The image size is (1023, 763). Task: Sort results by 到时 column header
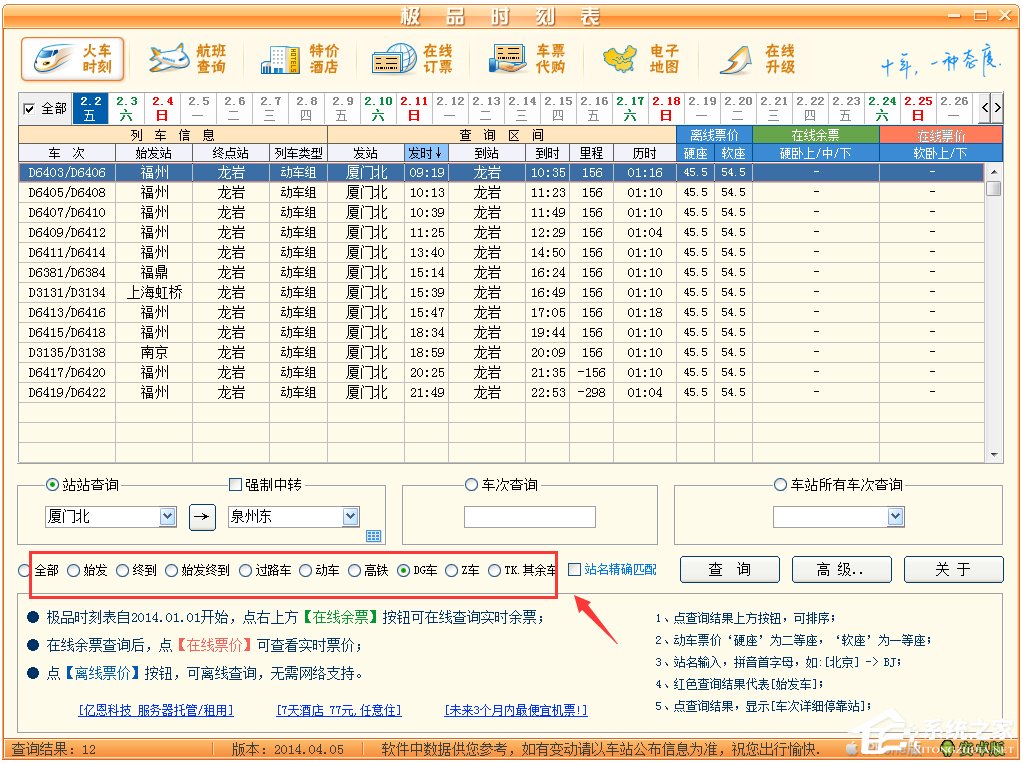pyautogui.click(x=547, y=153)
